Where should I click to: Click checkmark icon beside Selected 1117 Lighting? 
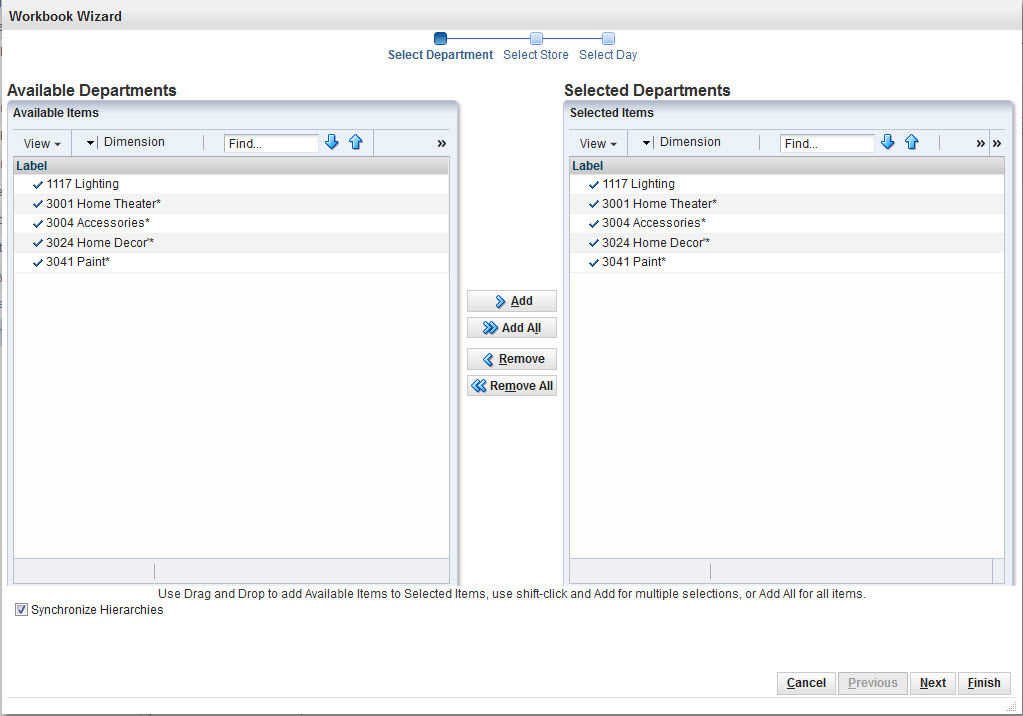coord(594,185)
